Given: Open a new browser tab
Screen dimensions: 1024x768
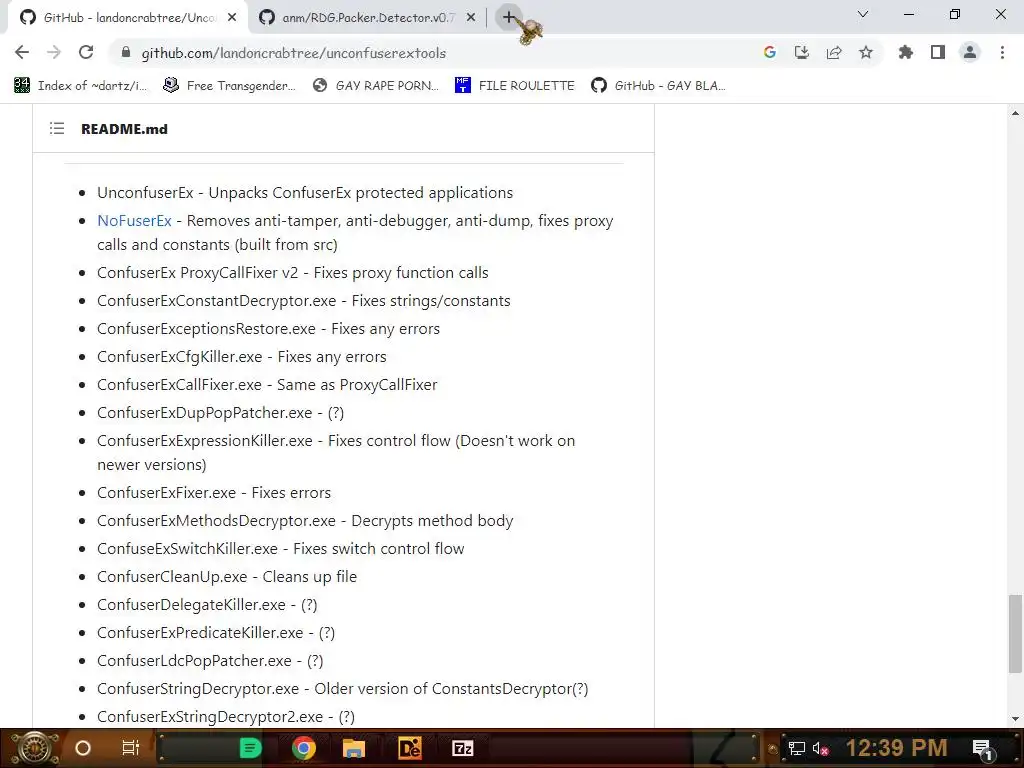Looking at the screenshot, I should [509, 17].
